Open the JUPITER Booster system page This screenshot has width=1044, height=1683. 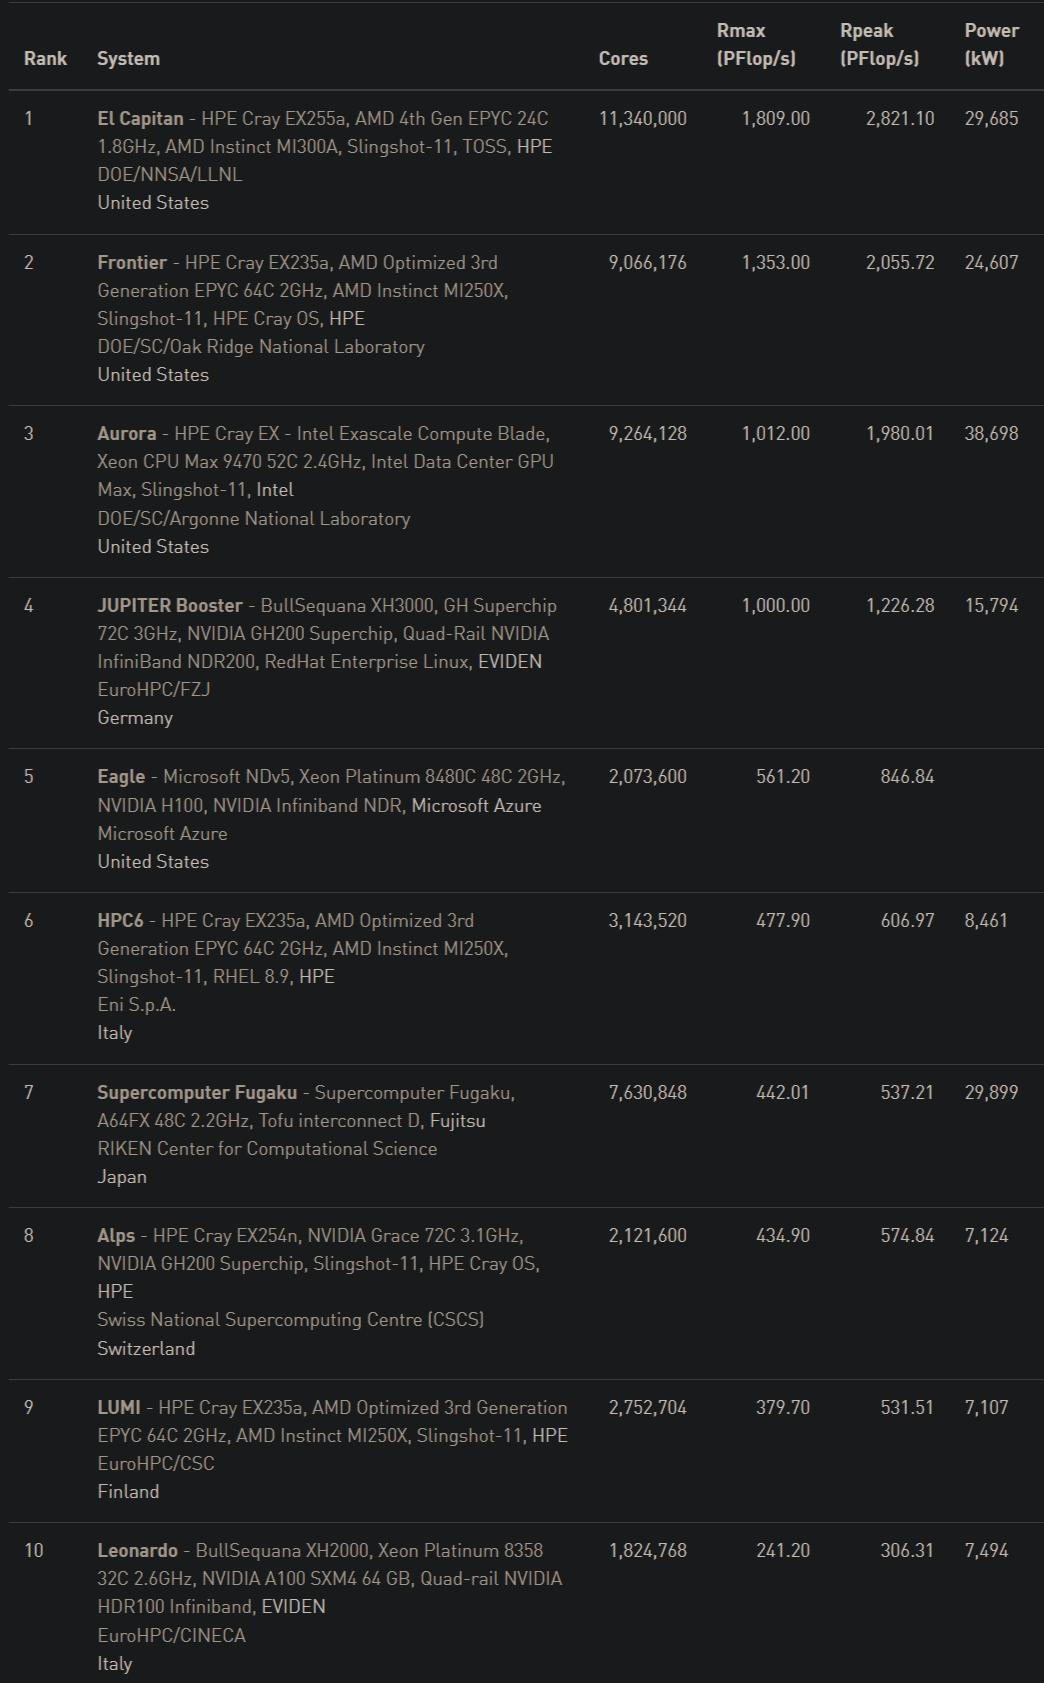(x=170, y=605)
